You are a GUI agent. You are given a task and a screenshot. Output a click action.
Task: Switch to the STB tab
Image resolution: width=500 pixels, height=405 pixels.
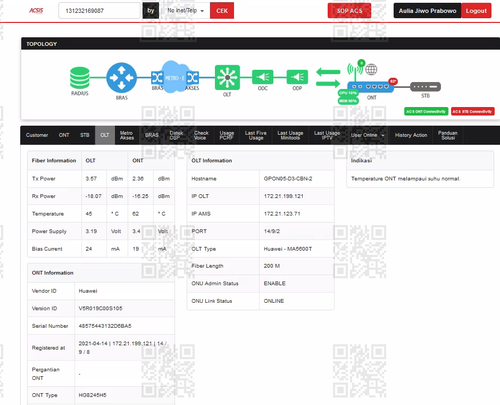85,135
